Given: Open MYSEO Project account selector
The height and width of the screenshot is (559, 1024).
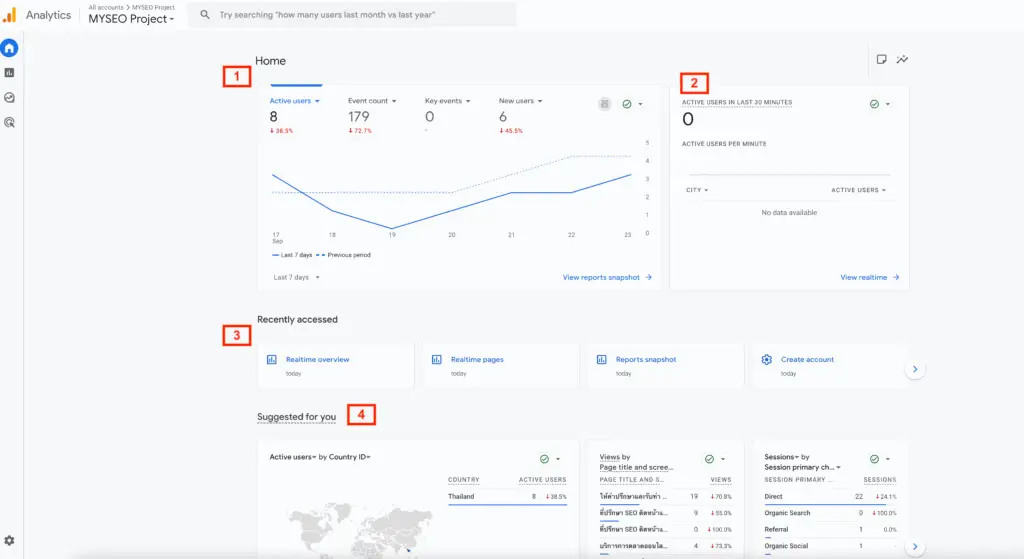Looking at the screenshot, I should pyautogui.click(x=131, y=19).
